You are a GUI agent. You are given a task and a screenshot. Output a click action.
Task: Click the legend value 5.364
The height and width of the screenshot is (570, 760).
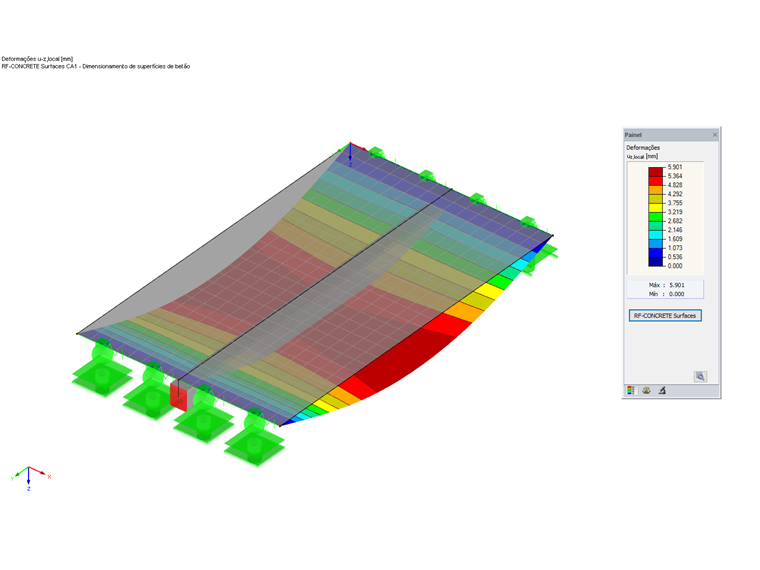tap(675, 176)
